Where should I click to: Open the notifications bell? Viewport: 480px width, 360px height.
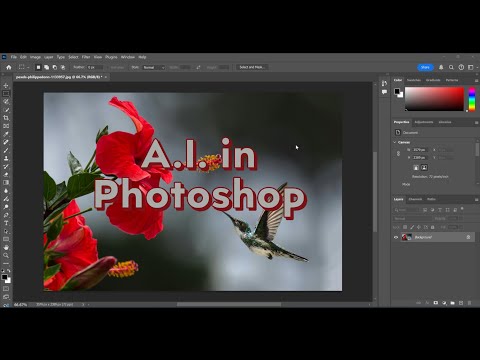pos(441,67)
